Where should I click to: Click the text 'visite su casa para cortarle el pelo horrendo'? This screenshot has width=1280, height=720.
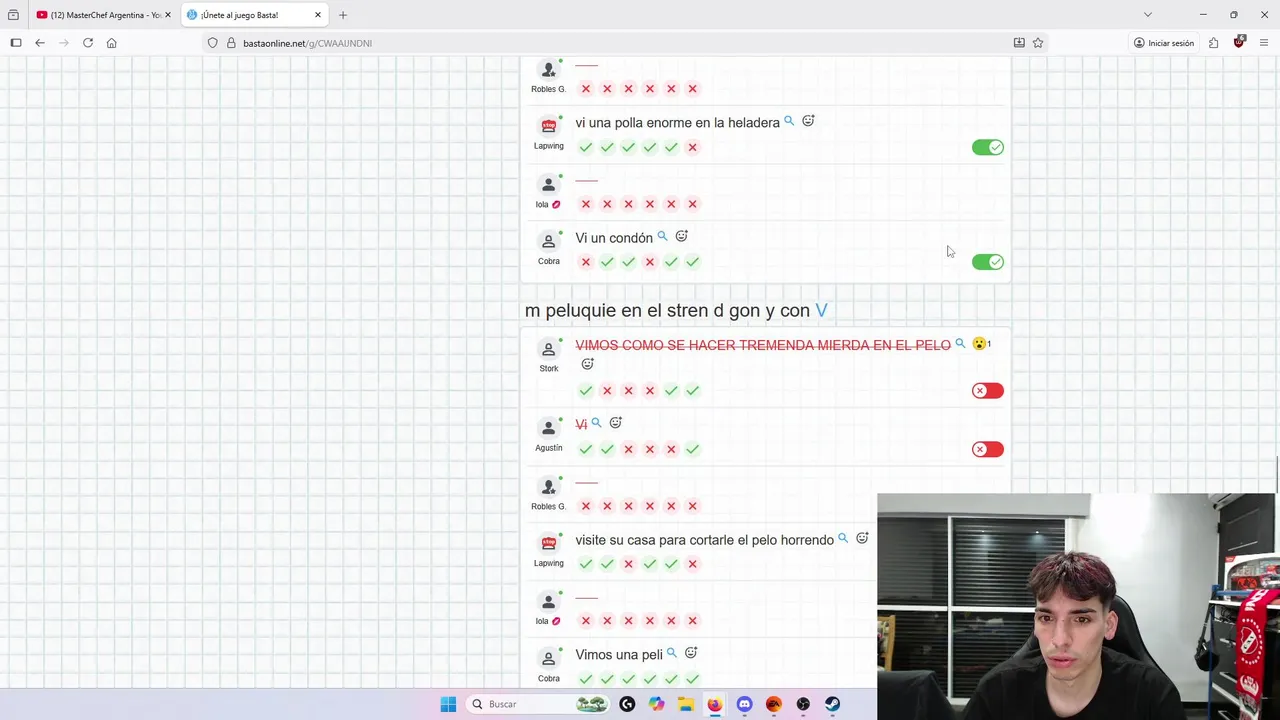(x=705, y=540)
